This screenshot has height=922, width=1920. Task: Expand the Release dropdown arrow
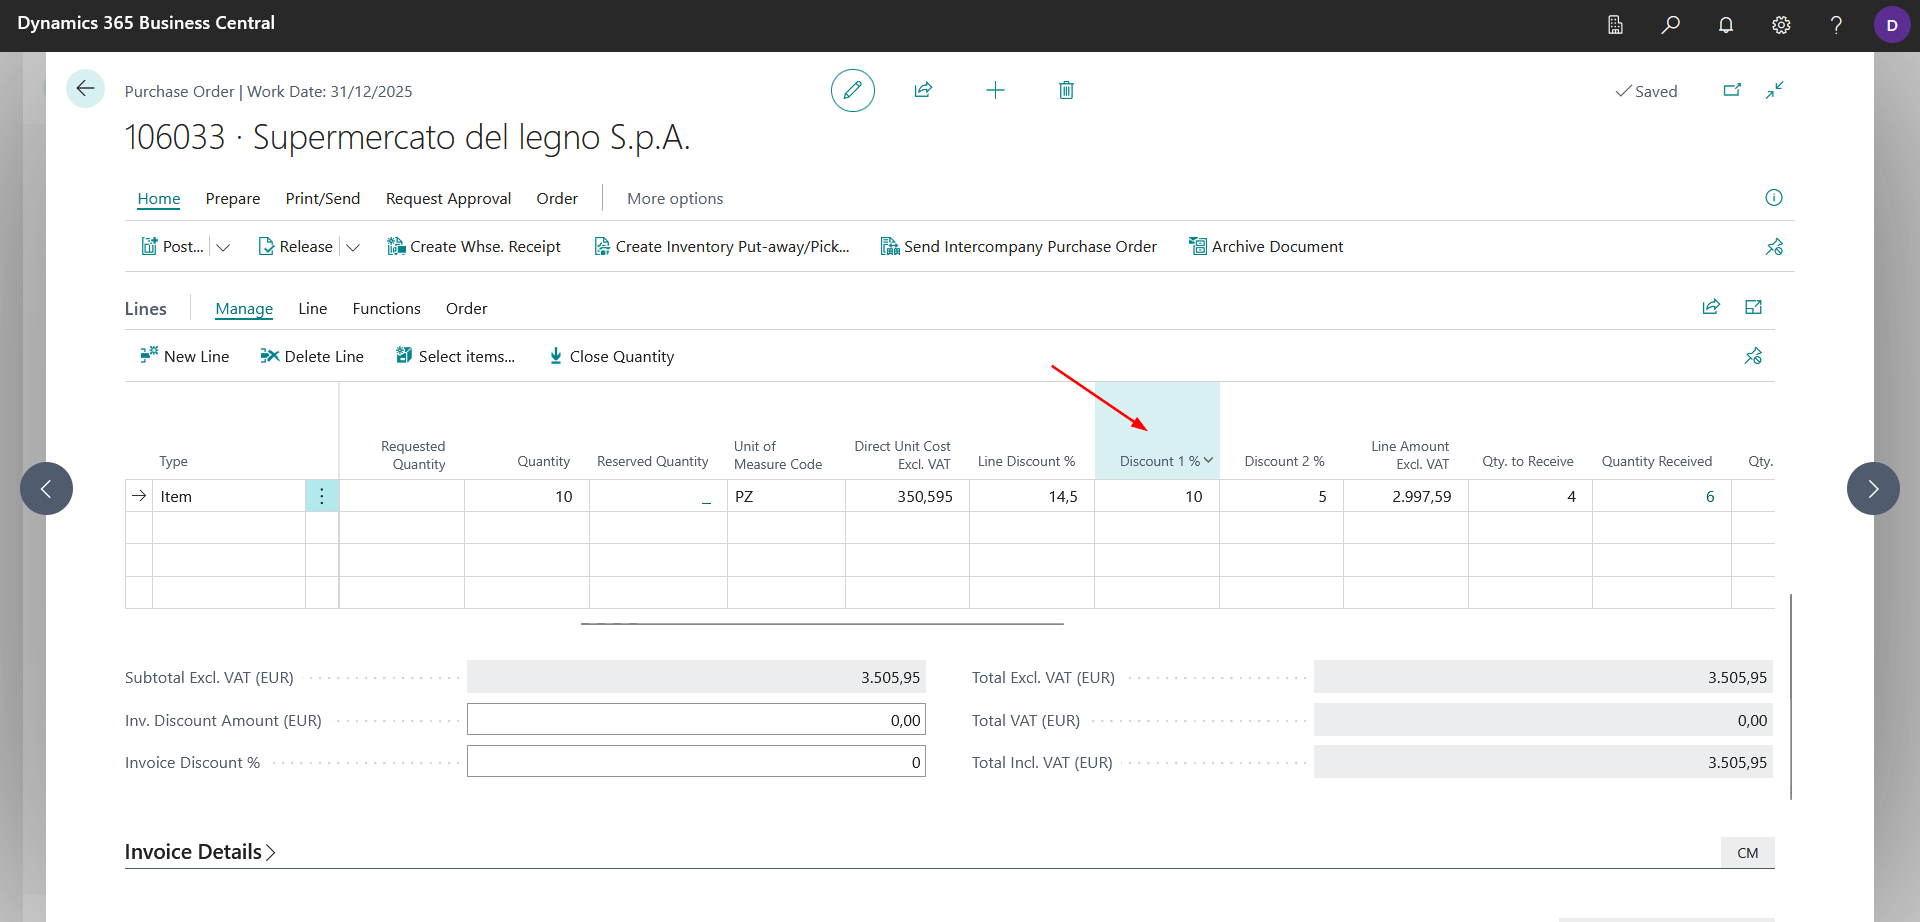353,247
